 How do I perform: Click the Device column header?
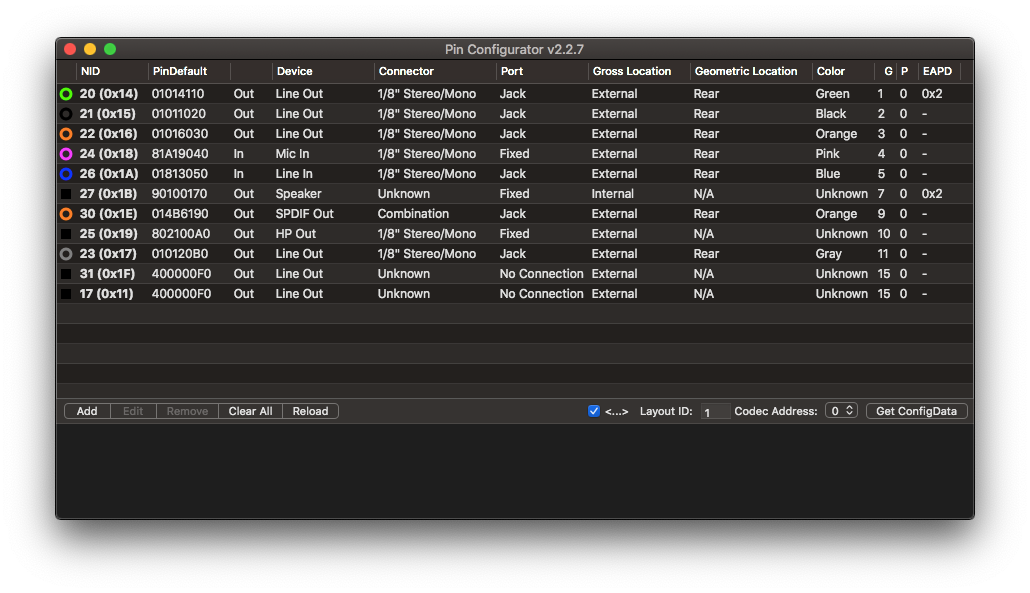pos(322,72)
